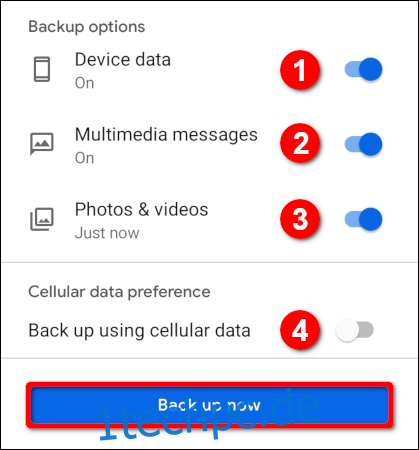419x450 pixels.
Task: Click the Backup options section header
Action: [87, 27]
